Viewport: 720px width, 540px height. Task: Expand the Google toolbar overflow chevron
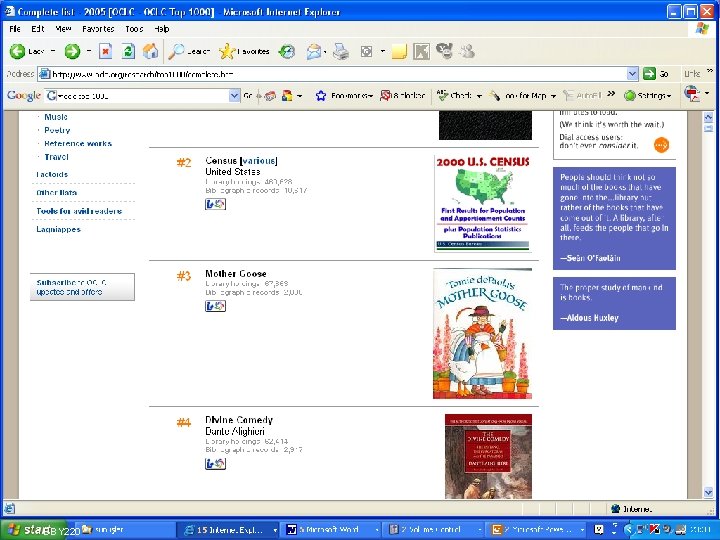click(611, 94)
